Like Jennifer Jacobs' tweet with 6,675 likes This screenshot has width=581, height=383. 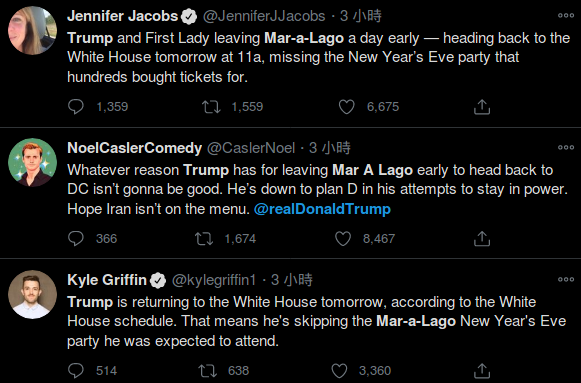[x=346, y=107]
